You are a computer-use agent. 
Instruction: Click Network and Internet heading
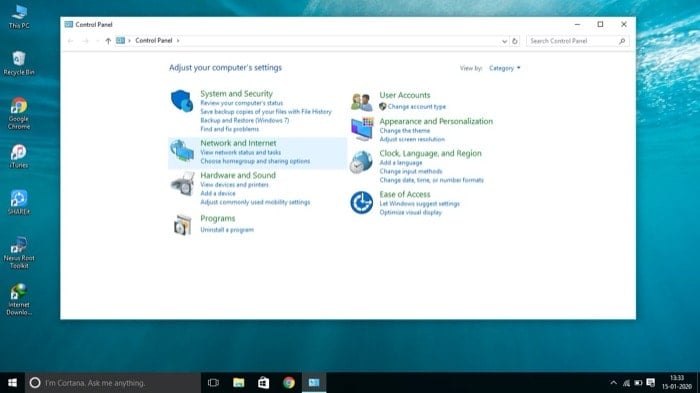[x=238, y=143]
